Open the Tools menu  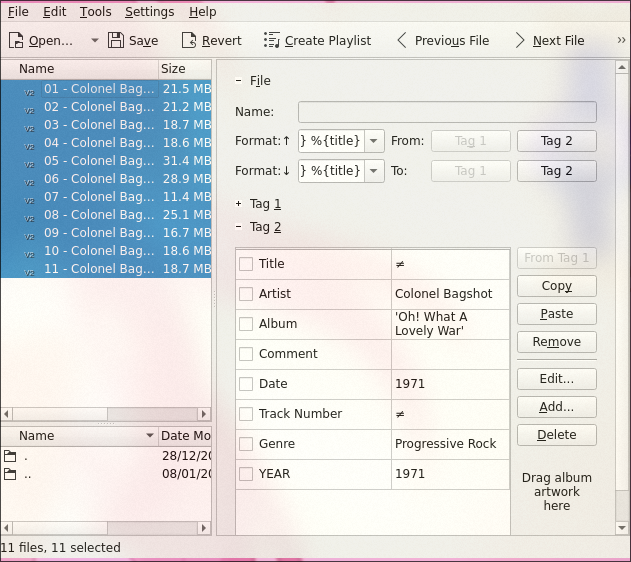(96, 12)
